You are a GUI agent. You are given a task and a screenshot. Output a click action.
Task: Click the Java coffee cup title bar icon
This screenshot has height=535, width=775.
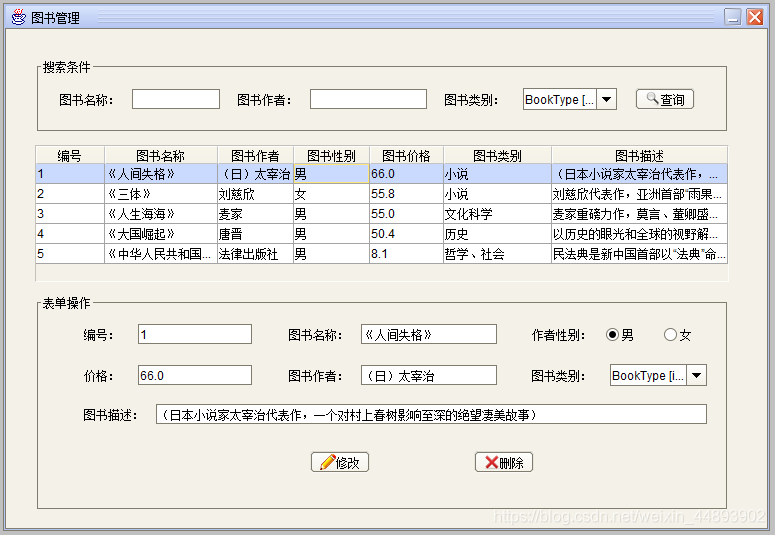(18, 17)
